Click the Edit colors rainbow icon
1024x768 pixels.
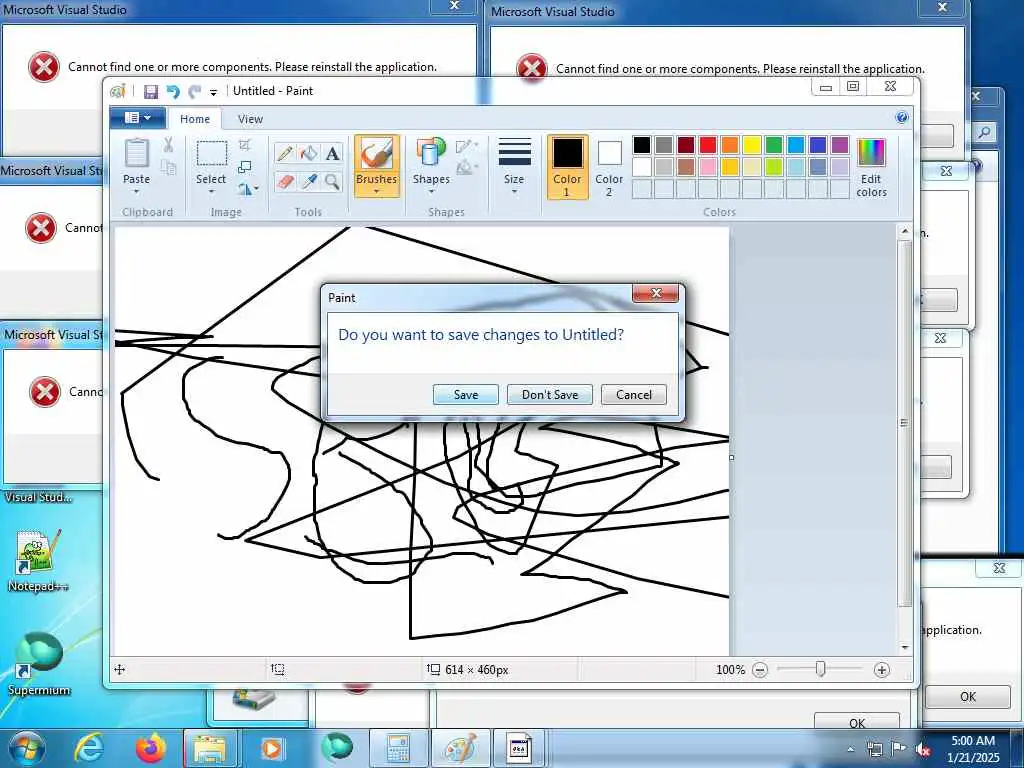coord(871,153)
